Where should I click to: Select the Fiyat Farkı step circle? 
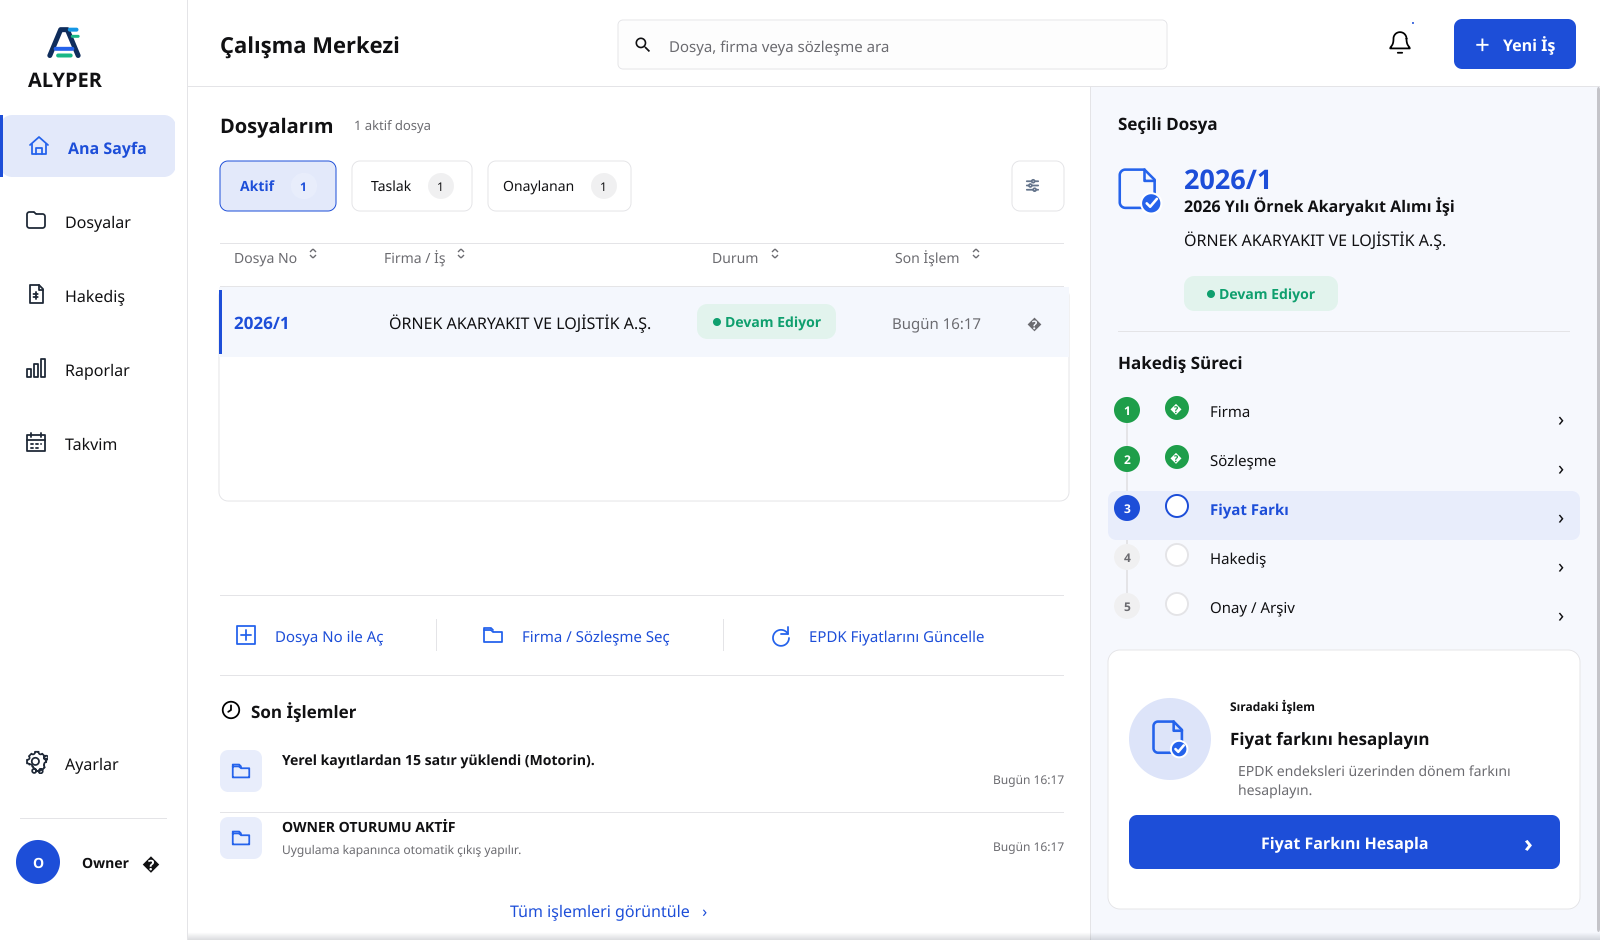(x=1177, y=507)
